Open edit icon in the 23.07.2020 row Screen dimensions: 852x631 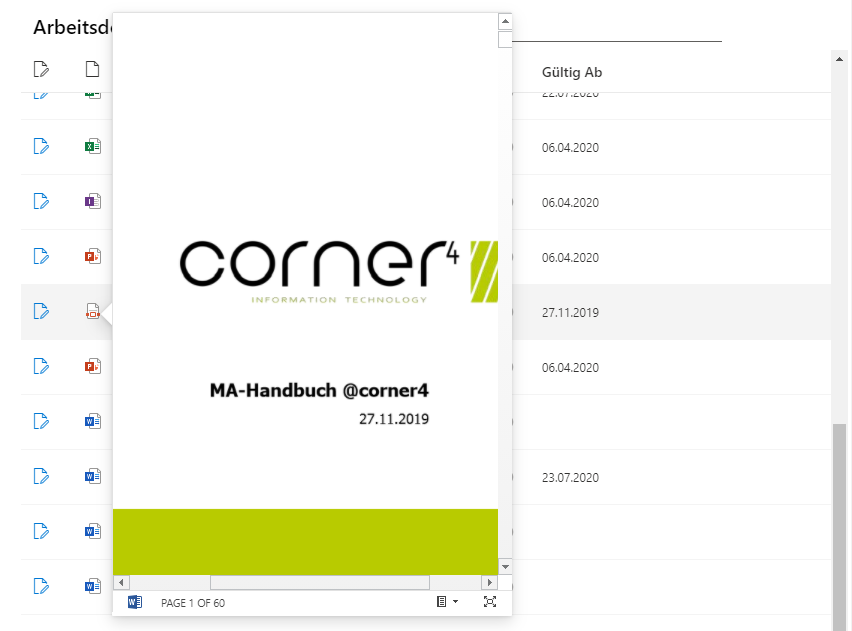(41, 477)
